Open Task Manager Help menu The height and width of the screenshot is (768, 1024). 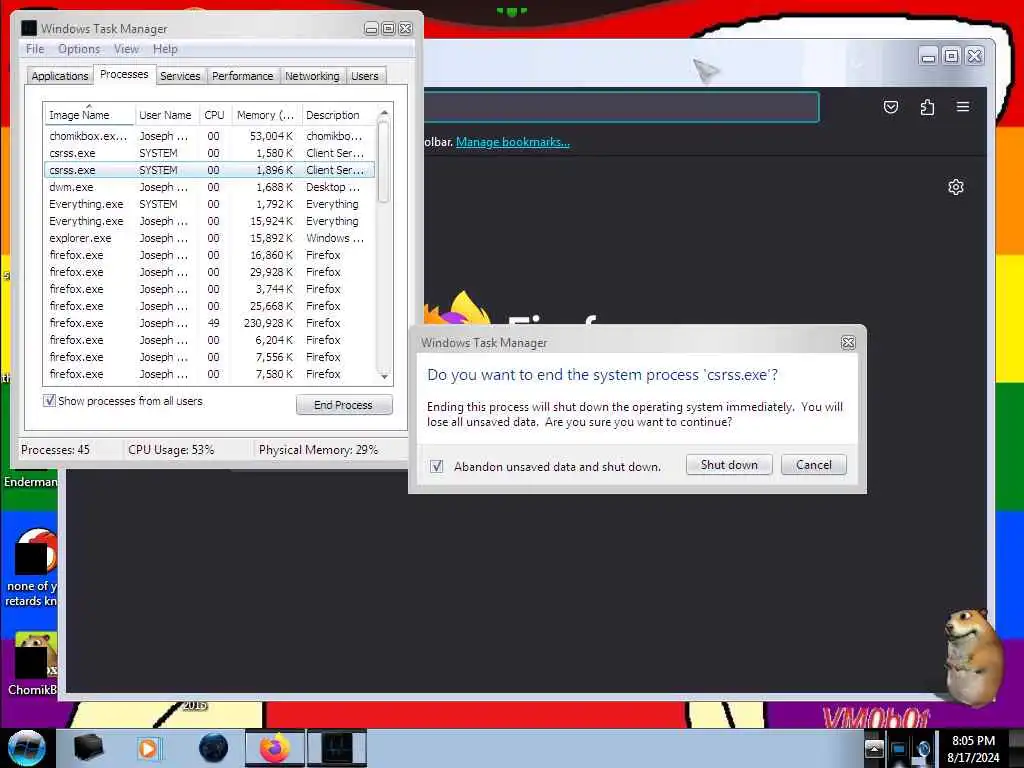(x=165, y=49)
